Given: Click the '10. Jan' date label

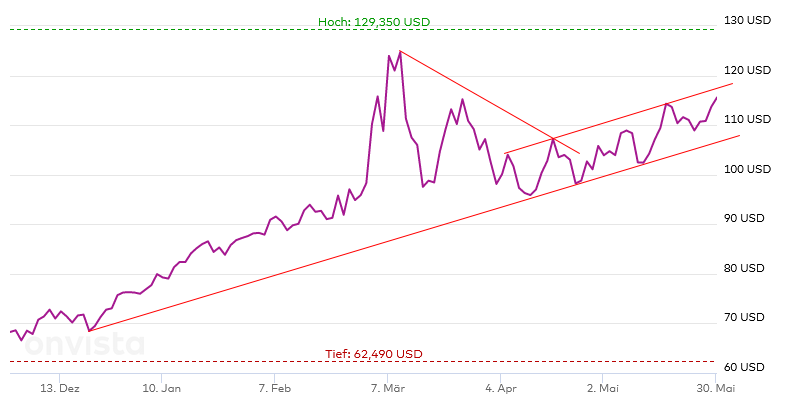Looking at the screenshot, I should [x=161, y=387].
